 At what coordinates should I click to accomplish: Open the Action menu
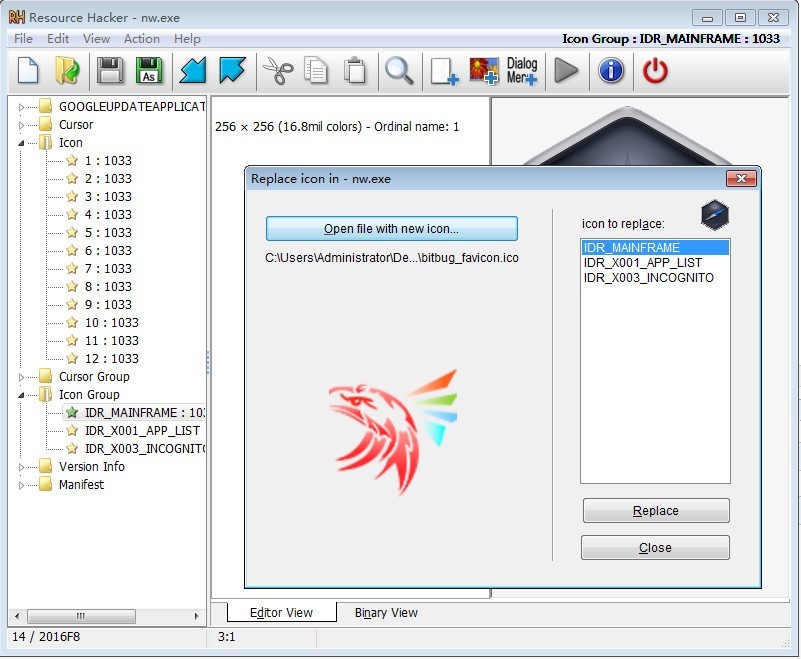coord(141,39)
